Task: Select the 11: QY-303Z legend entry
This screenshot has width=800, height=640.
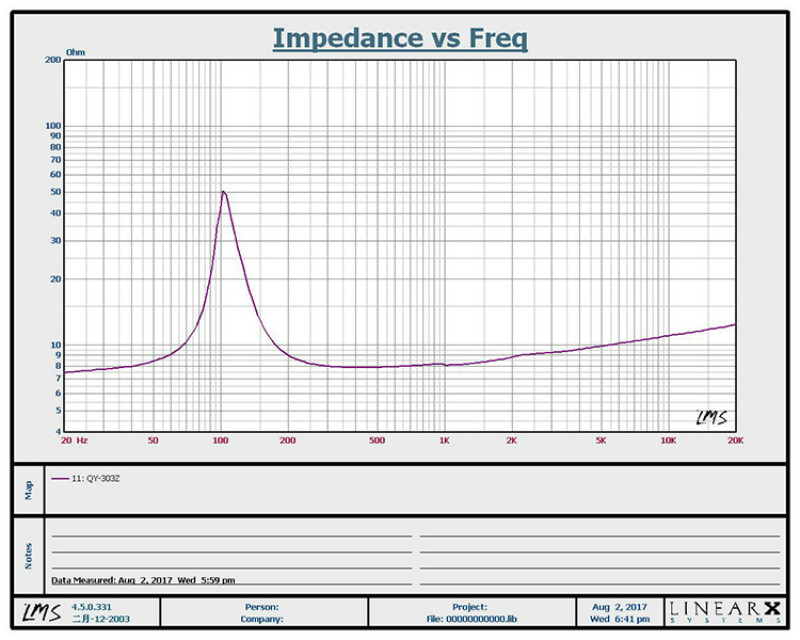Action: tap(96, 478)
